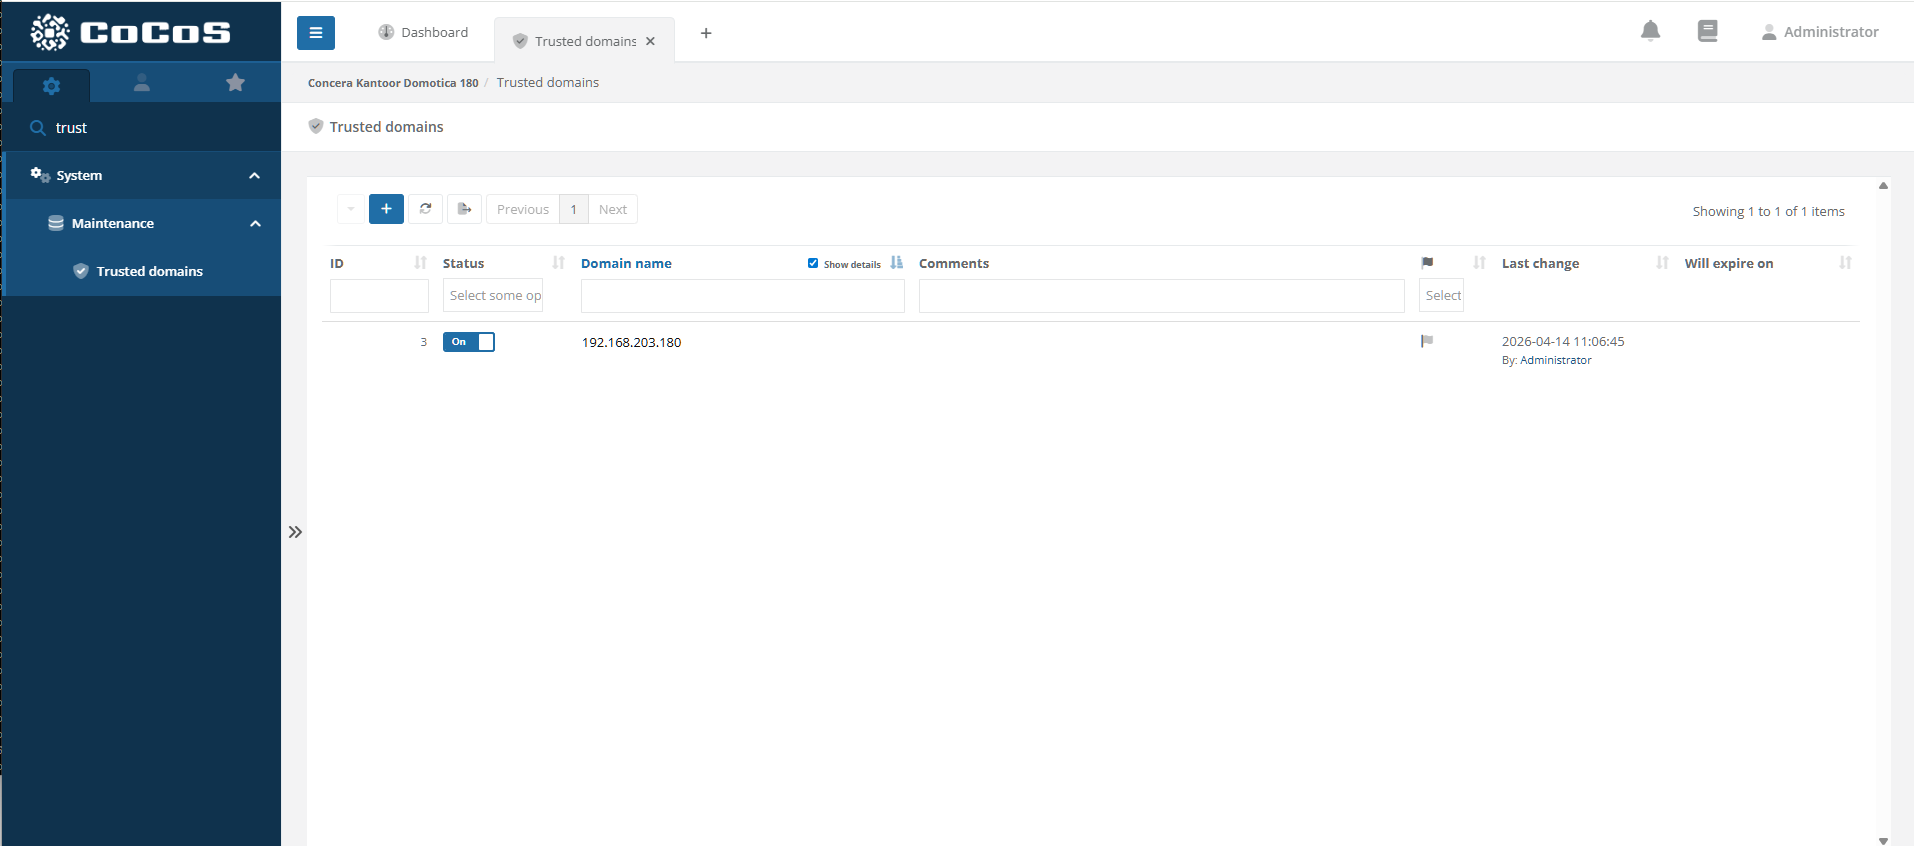This screenshot has height=846, width=1914.
Task: Click the add new trusted domain plus button
Action: tap(386, 209)
